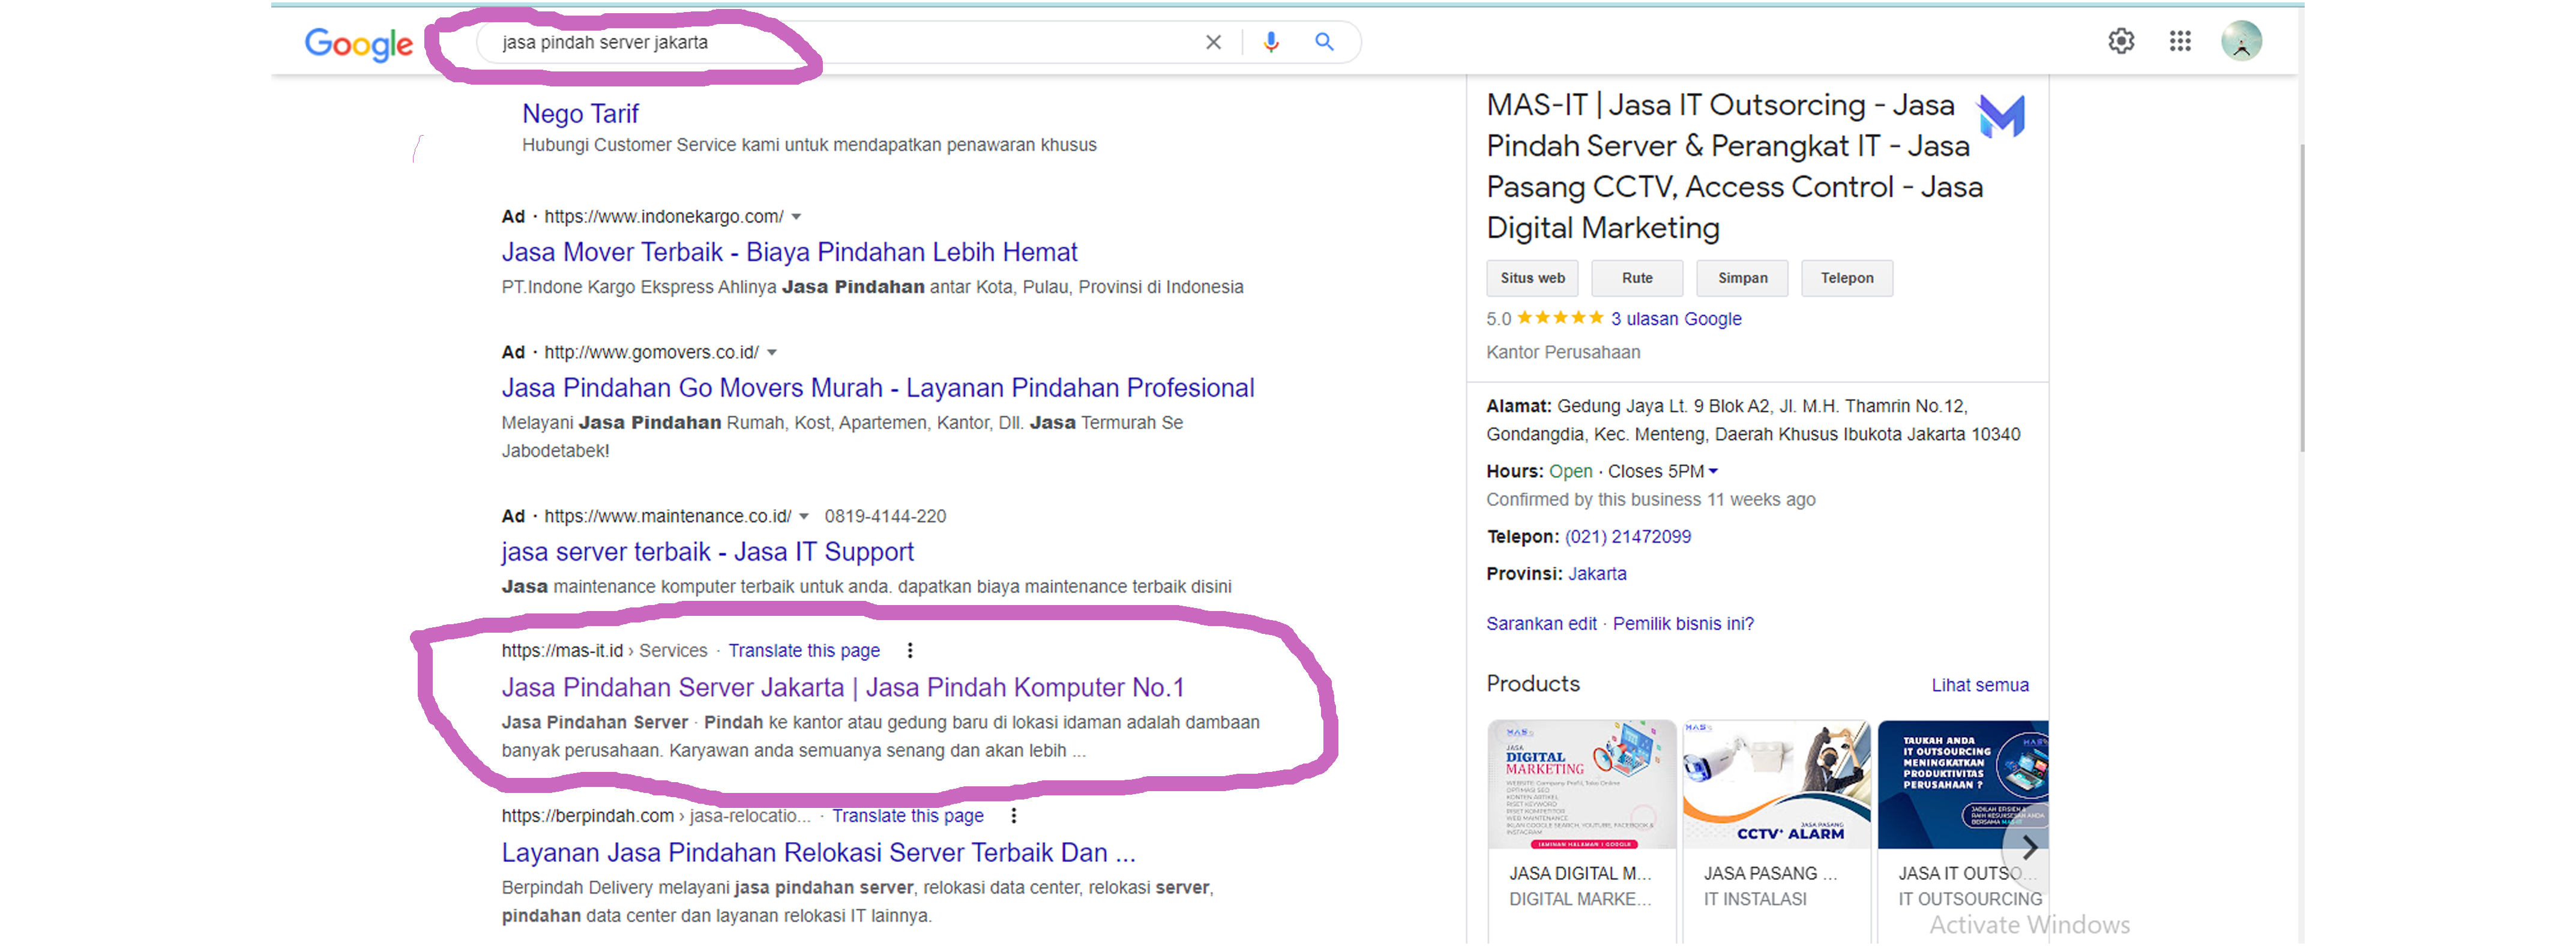The image size is (2576, 946).
Task: Open options menu for berpindah.com result
Action: (1013, 816)
